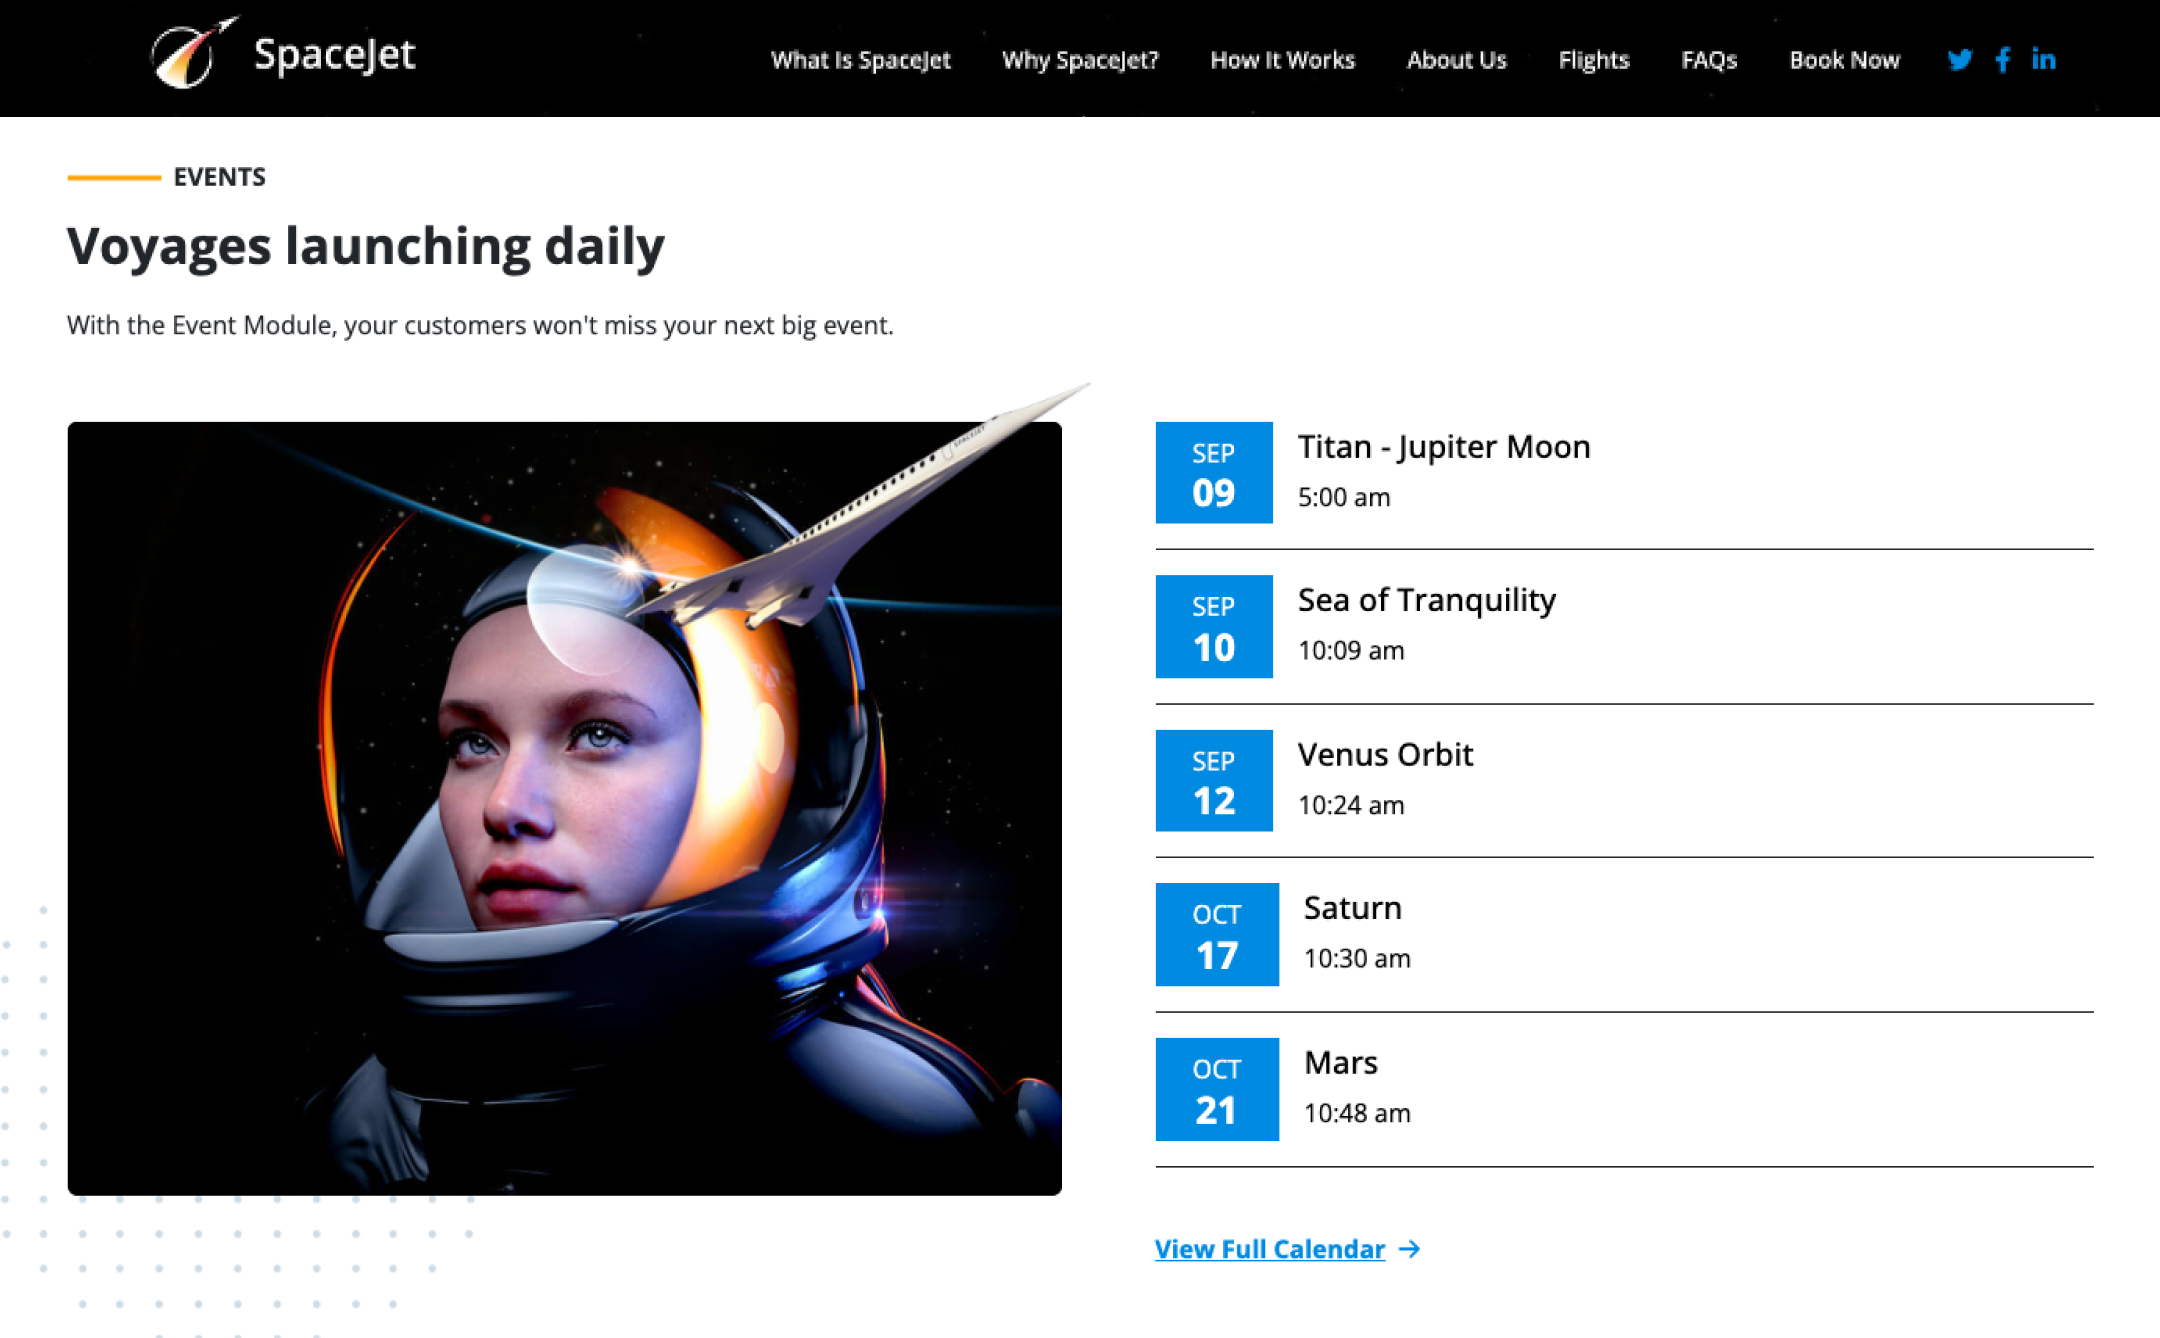Viewport: 2160px width, 1338px height.
Task: Click the EVENTS section label
Action: 220,177
